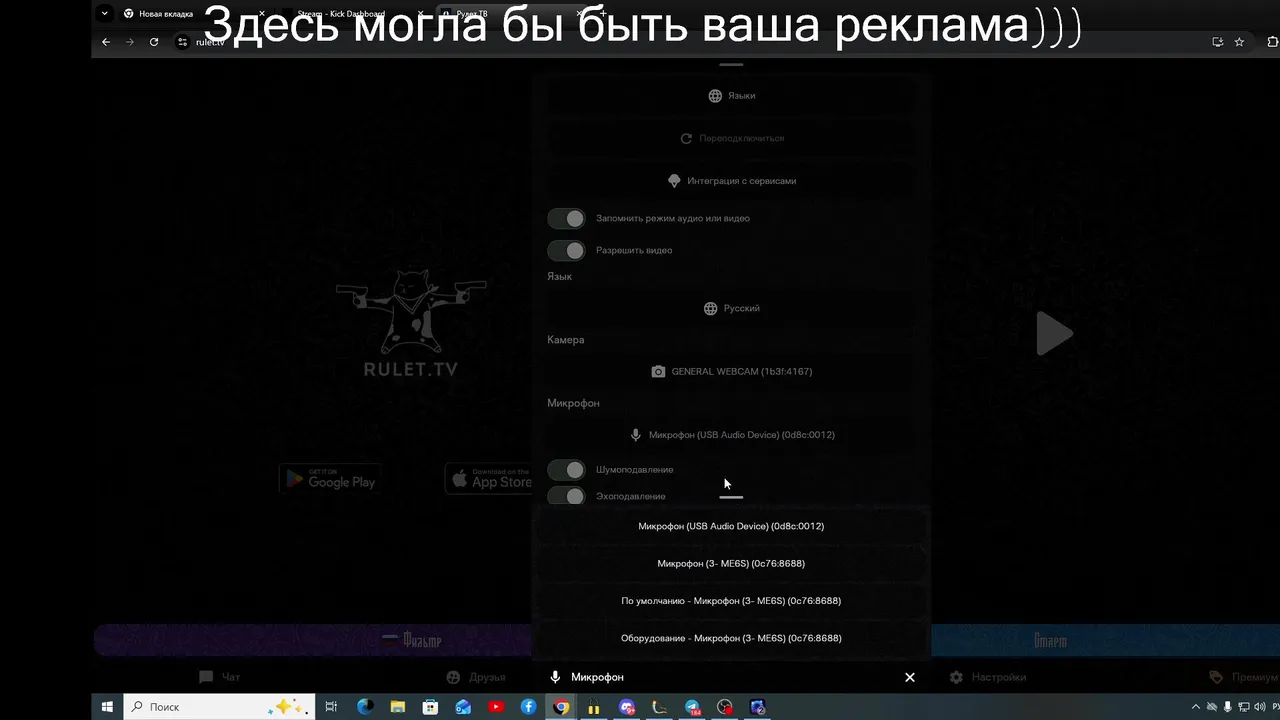
Task: Toggle the Шумоподавление switch
Action: coord(566,469)
